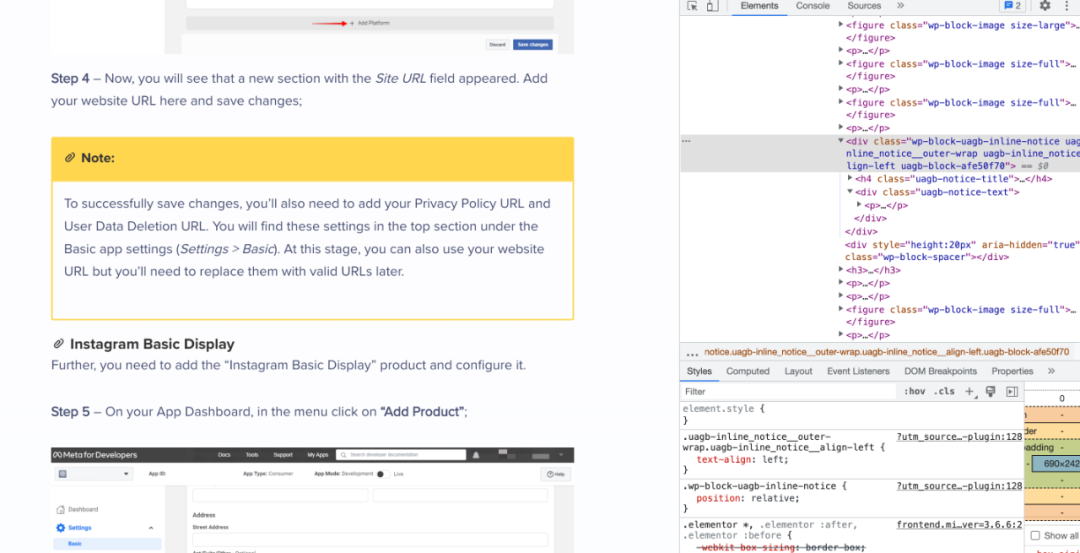
Task: Click the breadcrumb ellipsis before the notice path
Action: coord(692,352)
